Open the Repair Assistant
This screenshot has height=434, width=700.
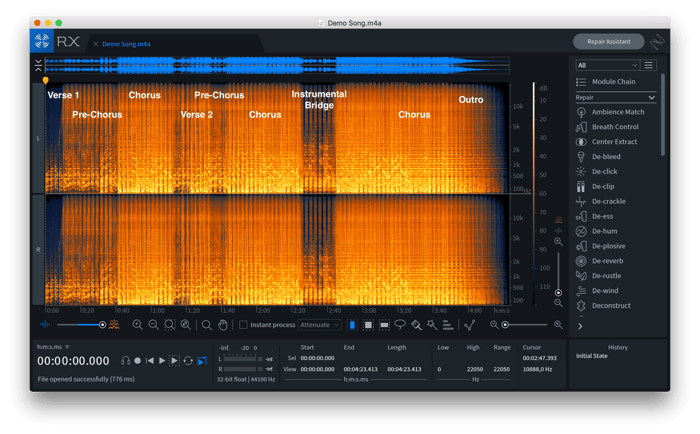point(608,42)
